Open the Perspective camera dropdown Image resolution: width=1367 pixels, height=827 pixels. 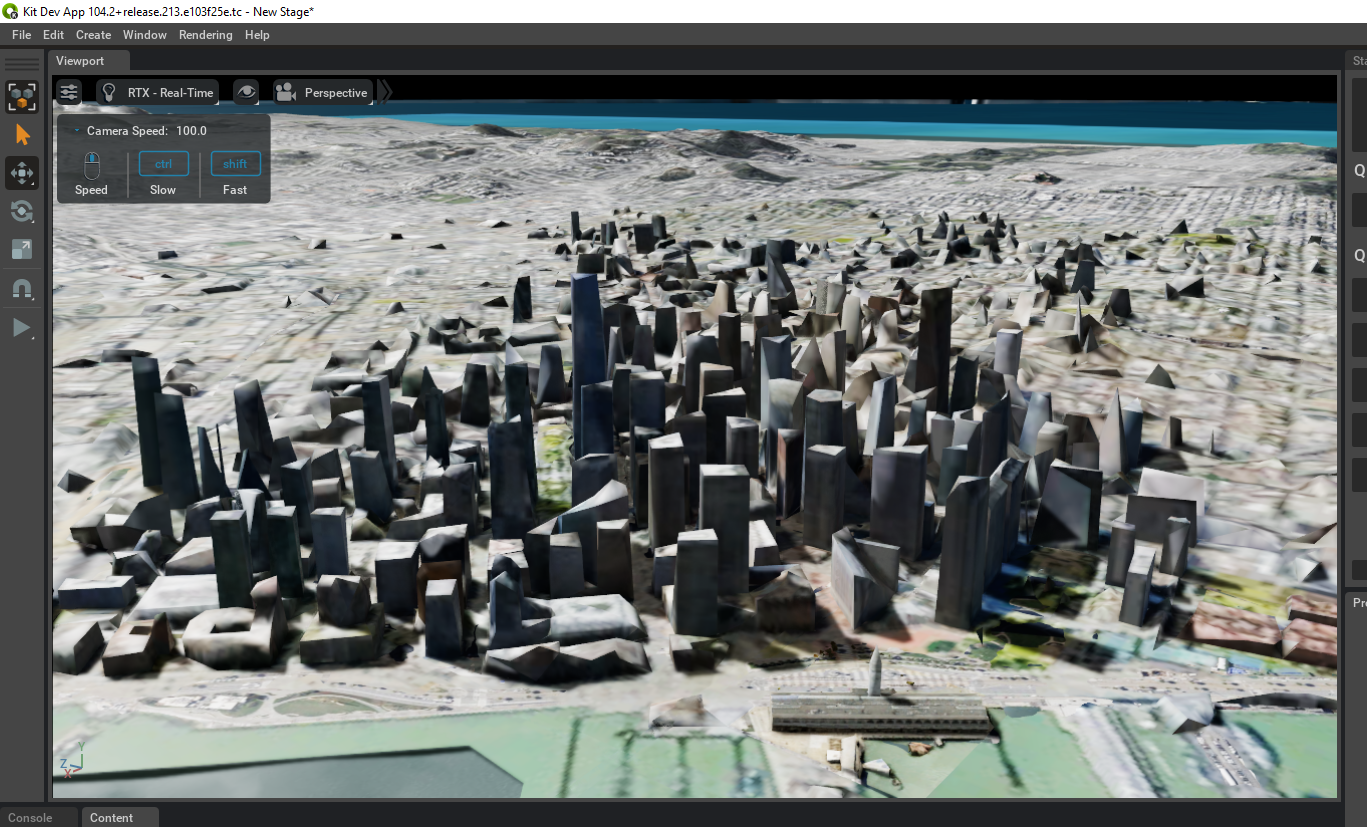pos(337,91)
